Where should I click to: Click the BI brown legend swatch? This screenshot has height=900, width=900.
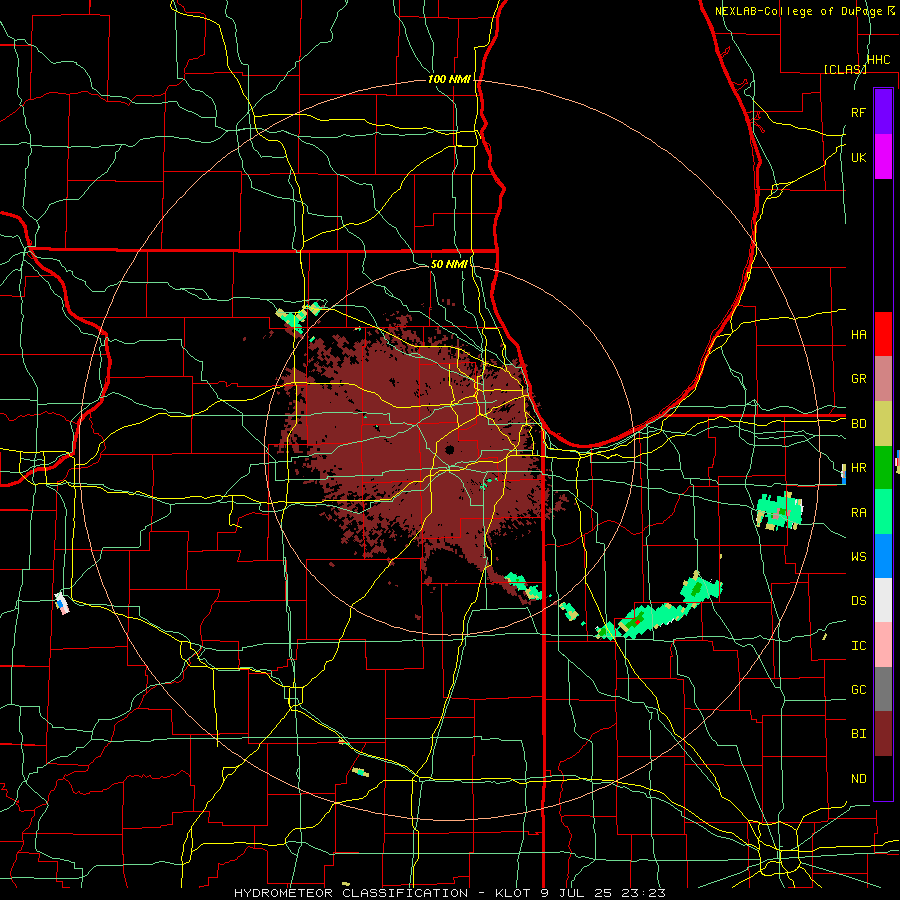[883, 734]
